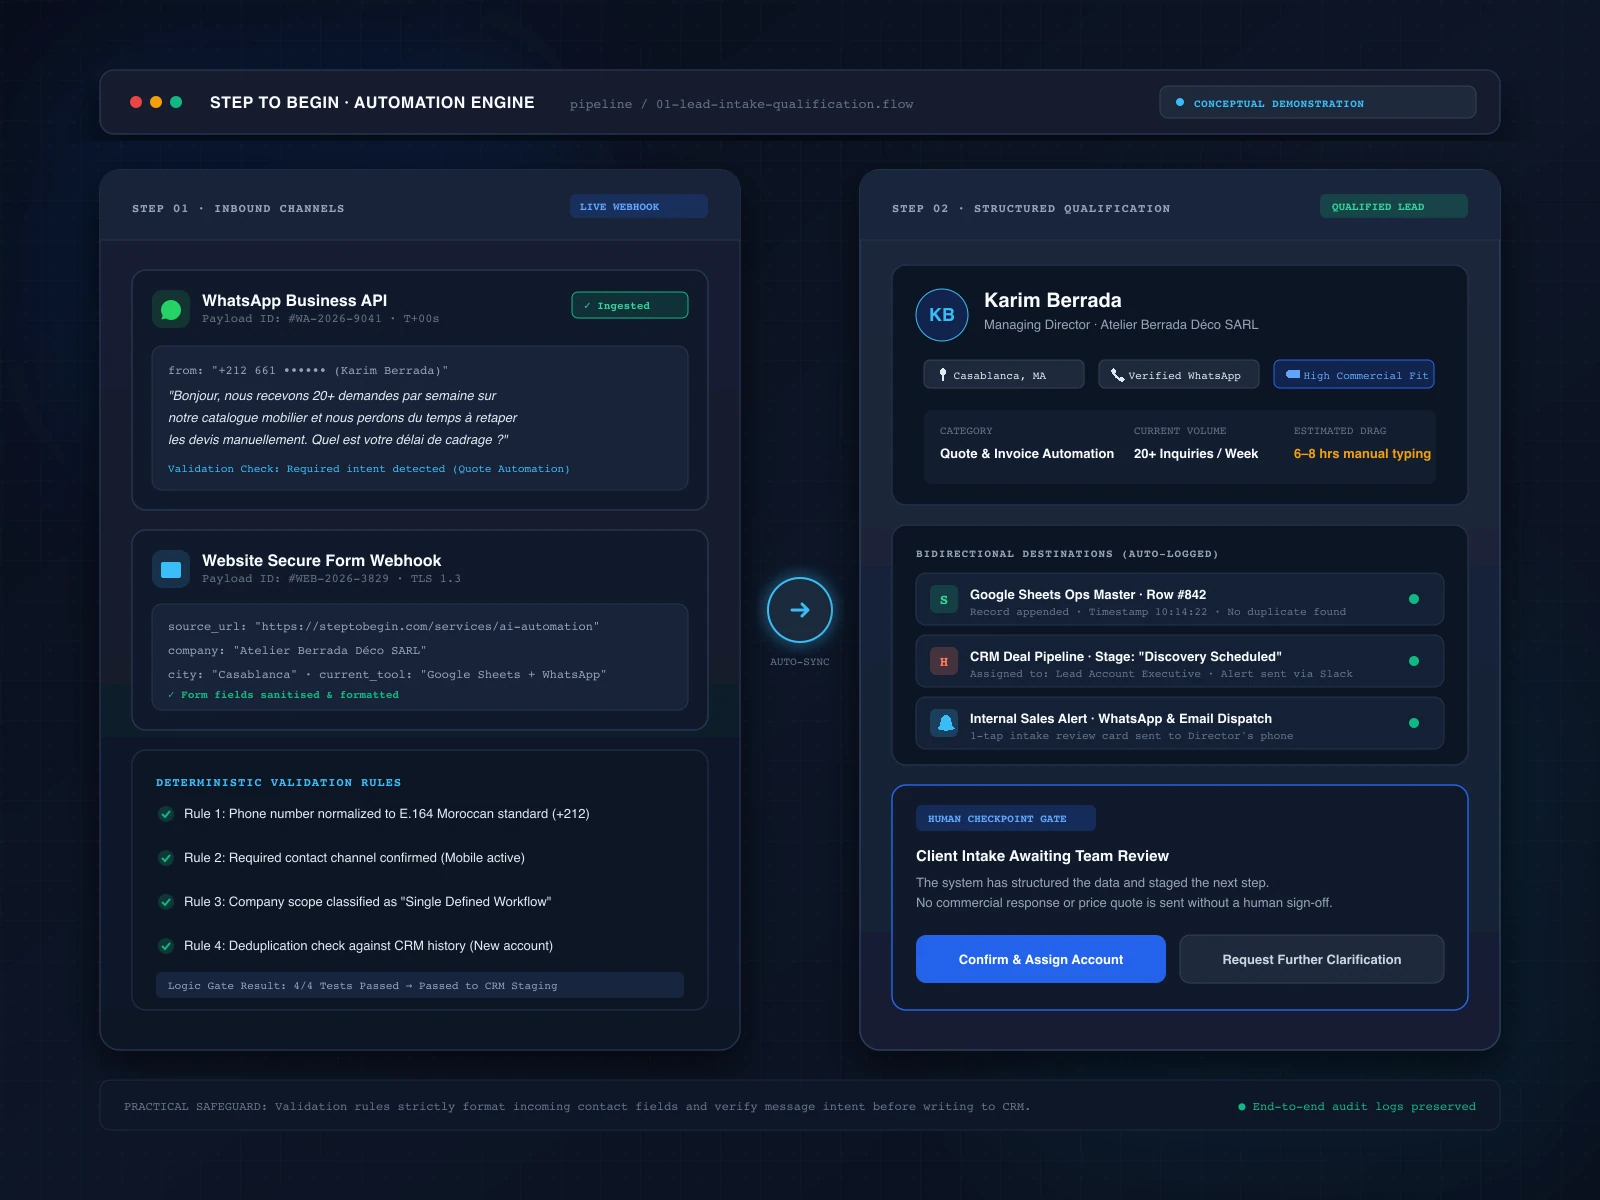Click the AUTO-SYNC arrow circle
Viewport: 1600px width, 1200px height.
coord(800,610)
